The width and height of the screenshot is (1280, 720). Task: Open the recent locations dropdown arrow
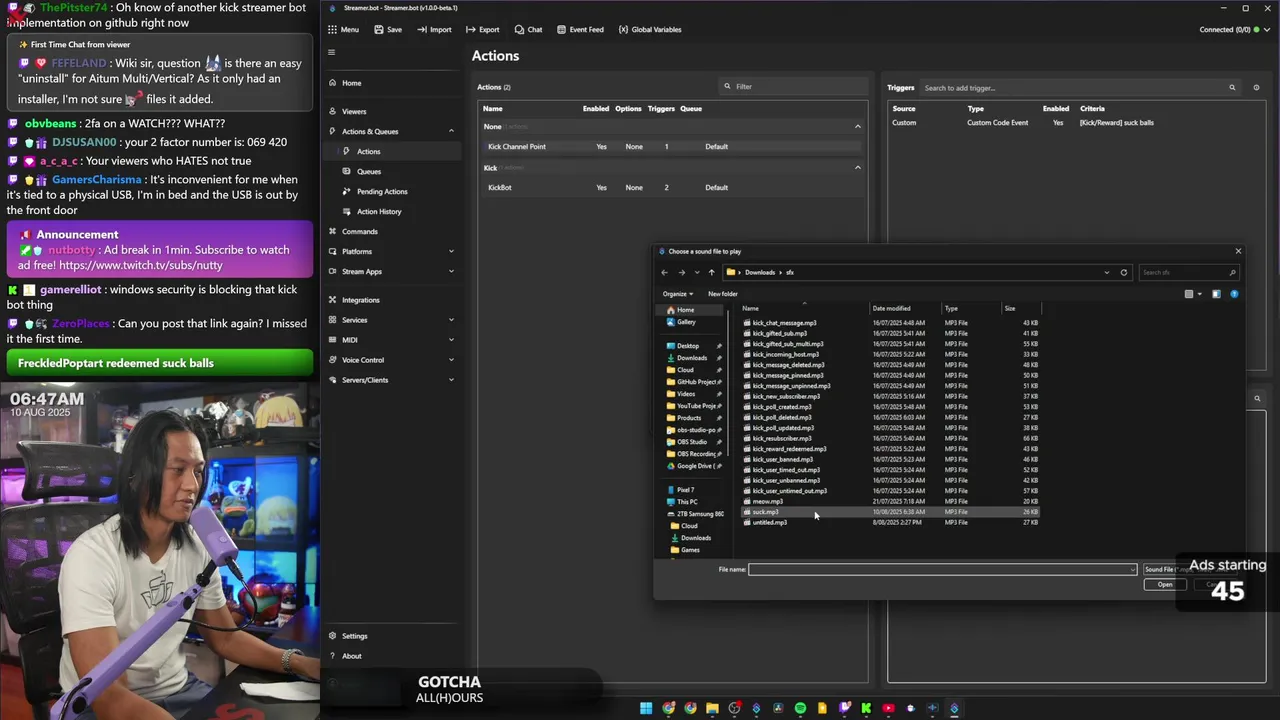[x=697, y=272]
